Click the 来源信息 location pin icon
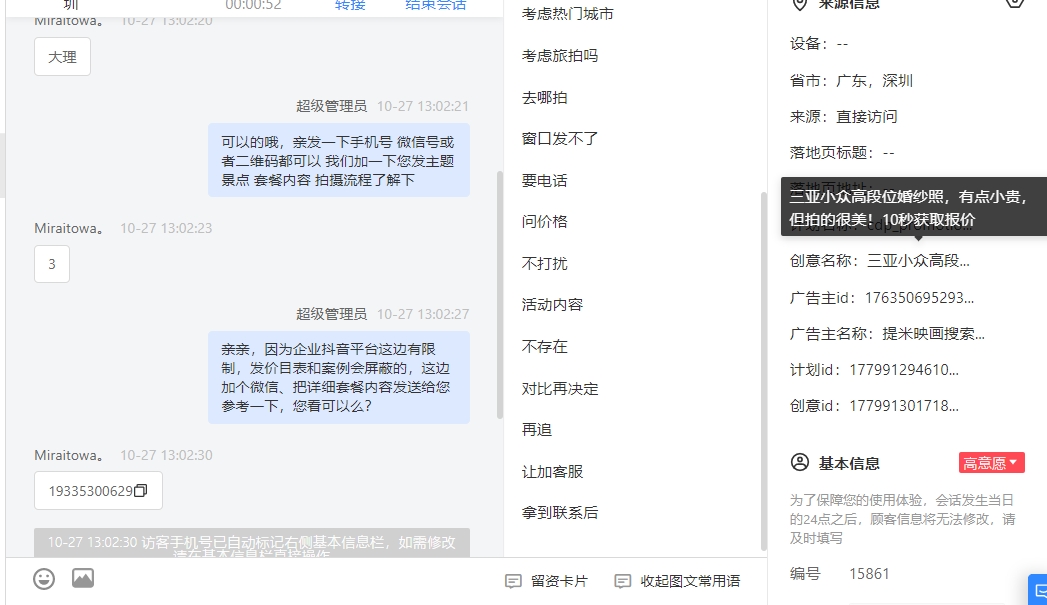The width and height of the screenshot is (1047, 605). tap(799, 4)
